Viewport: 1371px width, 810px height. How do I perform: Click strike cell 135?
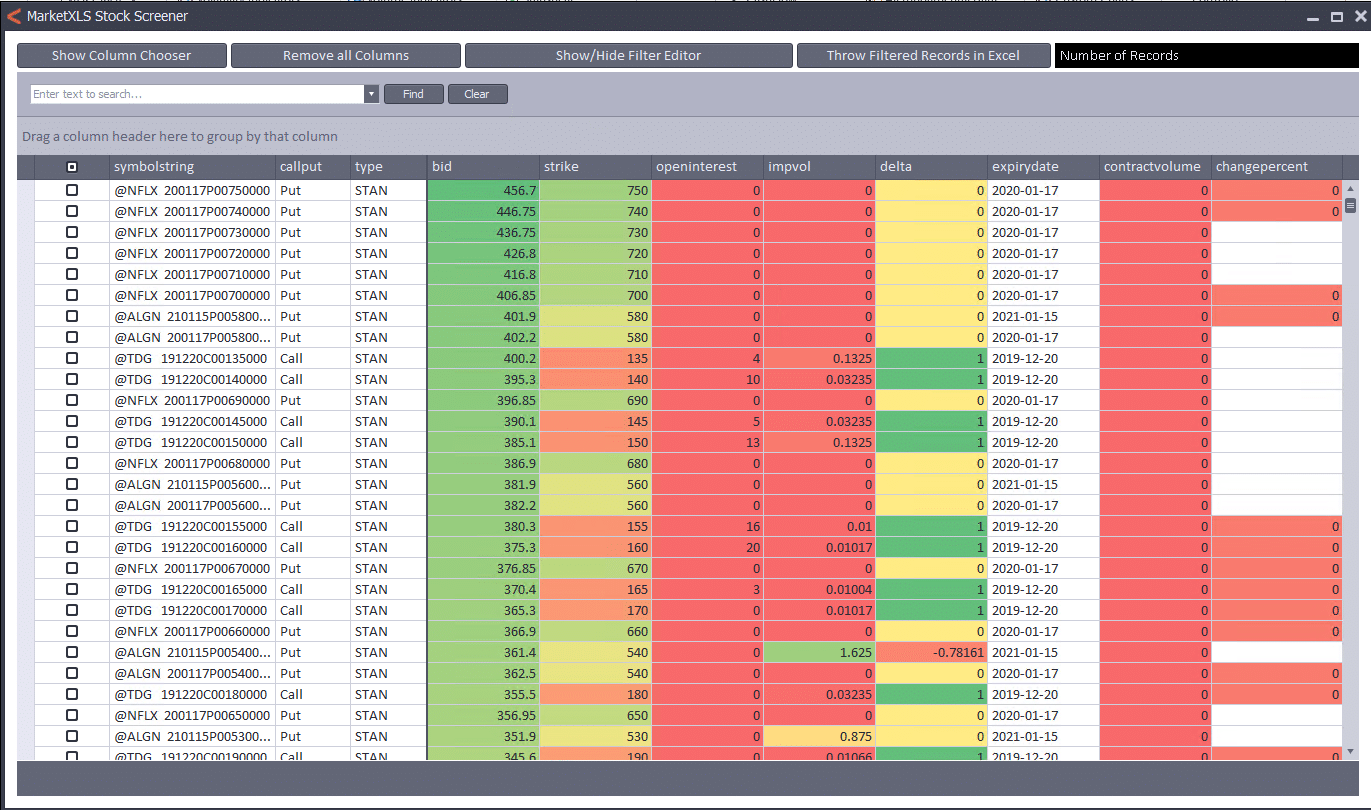[x=595, y=358]
